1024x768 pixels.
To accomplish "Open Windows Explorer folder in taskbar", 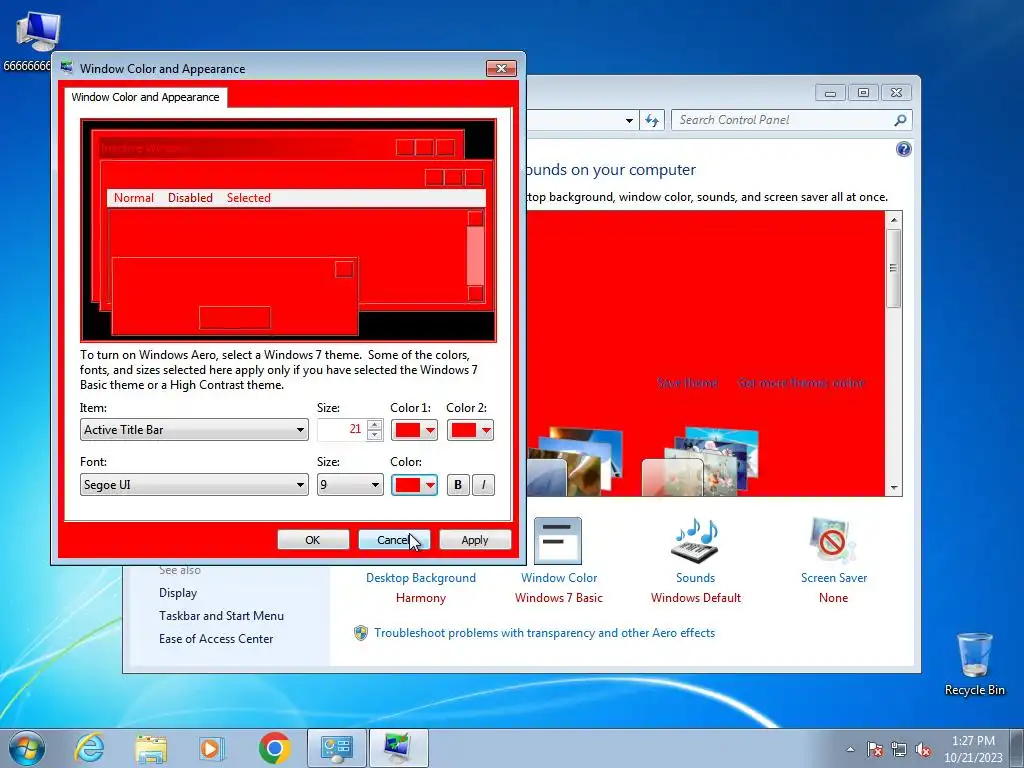I will pos(151,748).
